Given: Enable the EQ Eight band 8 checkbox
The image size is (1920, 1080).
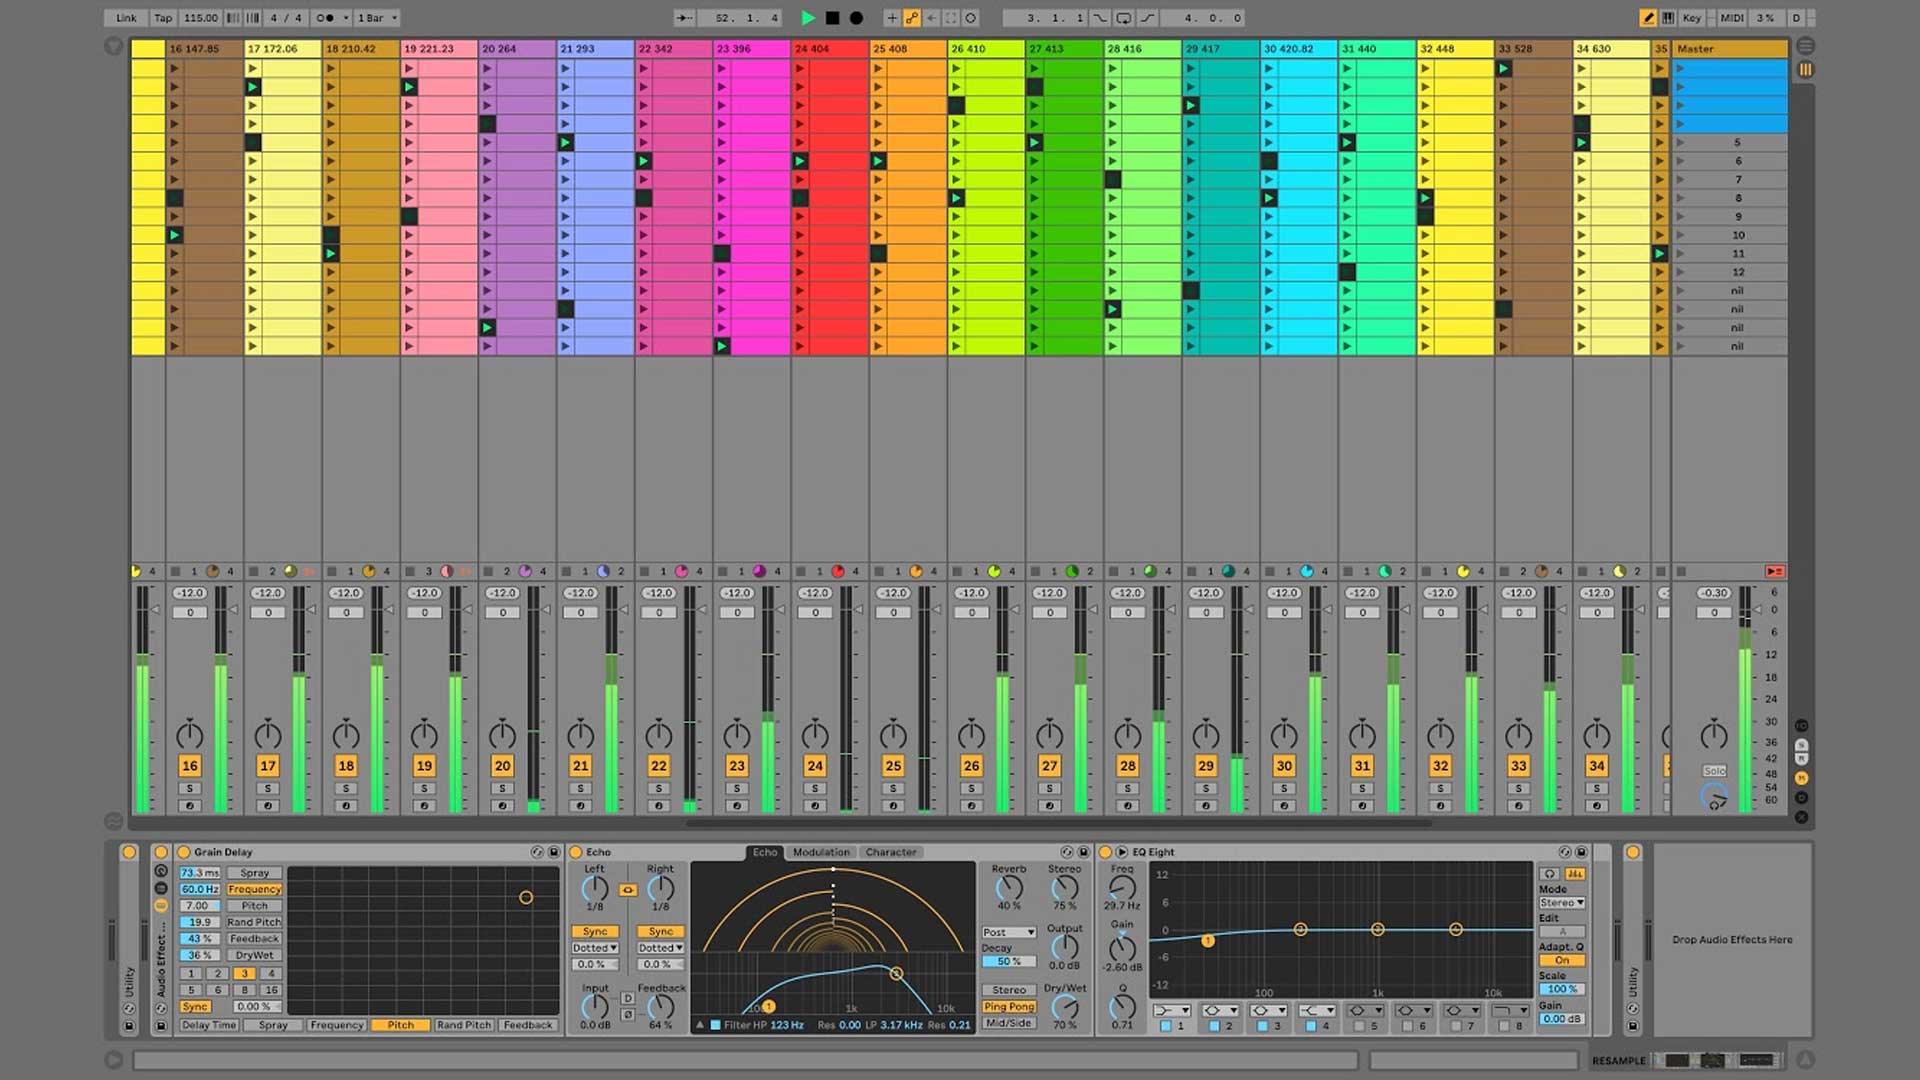Looking at the screenshot, I should click(1504, 1026).
